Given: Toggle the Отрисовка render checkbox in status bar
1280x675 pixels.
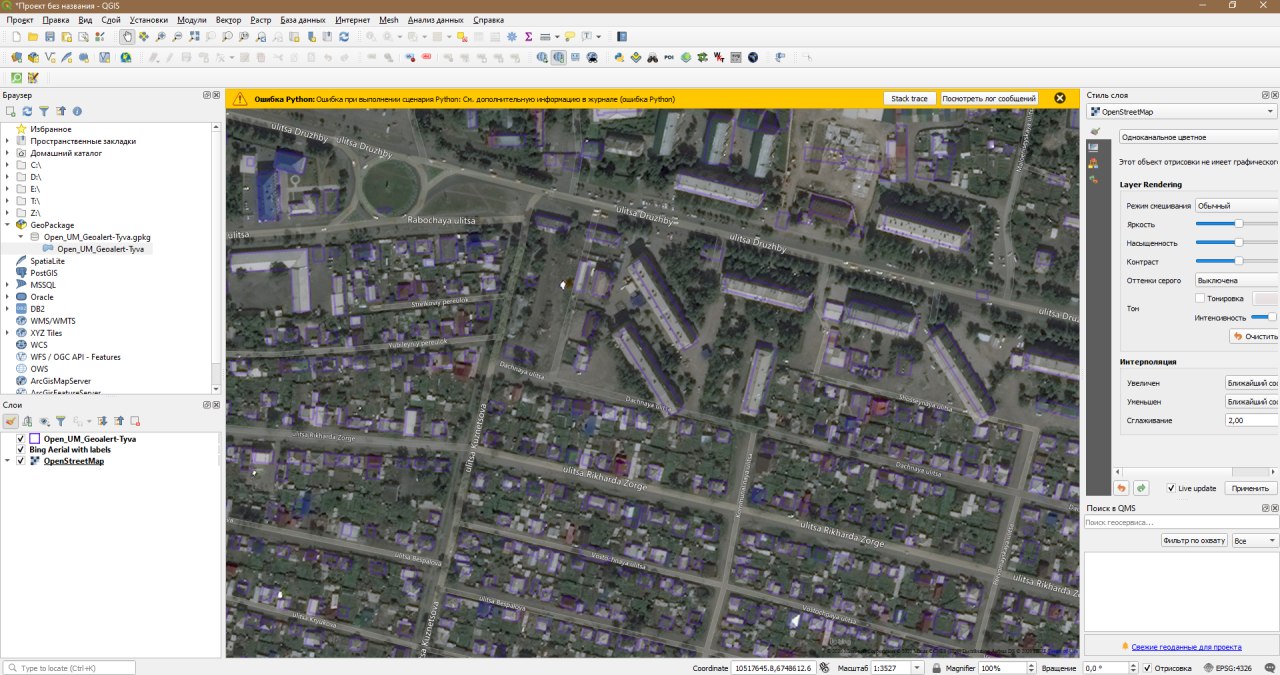Looking at the screenshot, I should 1147,667.
